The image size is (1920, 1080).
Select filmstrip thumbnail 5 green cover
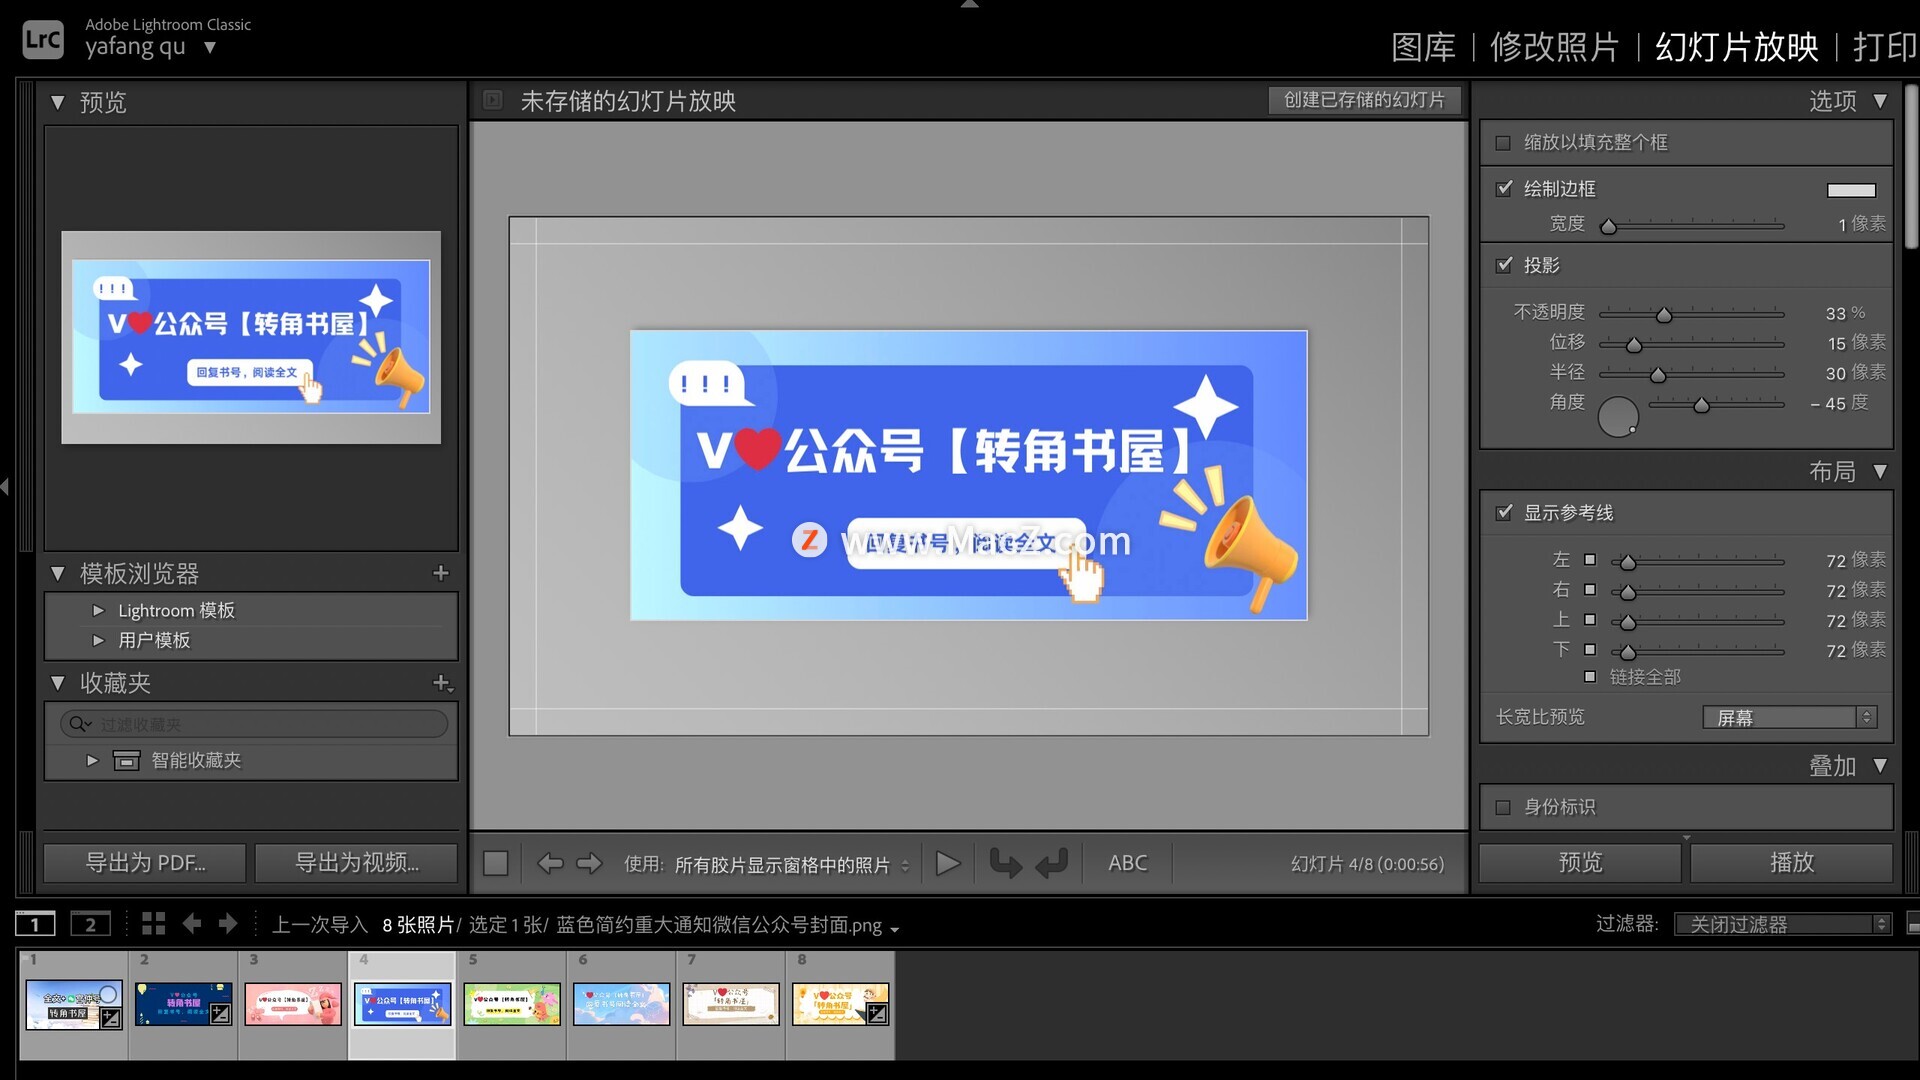(x=512, y=1004)
